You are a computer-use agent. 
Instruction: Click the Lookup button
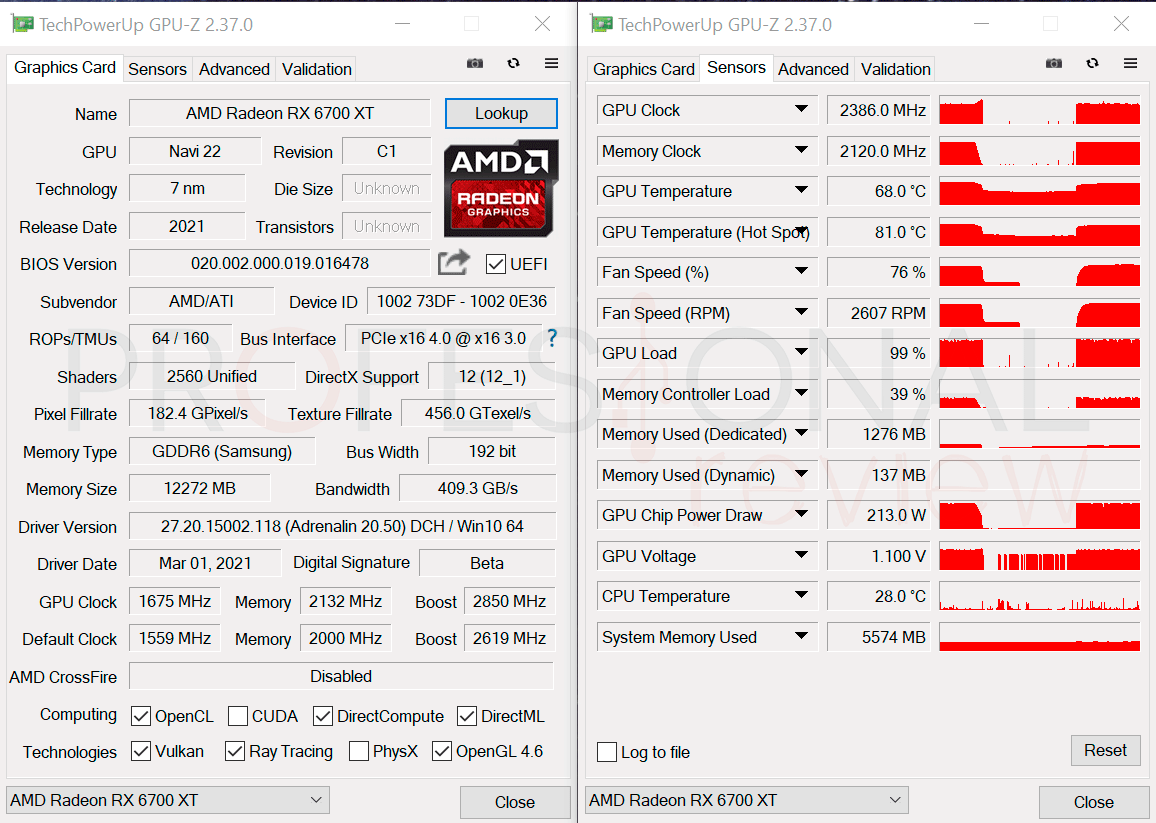[x=501, y=114]
